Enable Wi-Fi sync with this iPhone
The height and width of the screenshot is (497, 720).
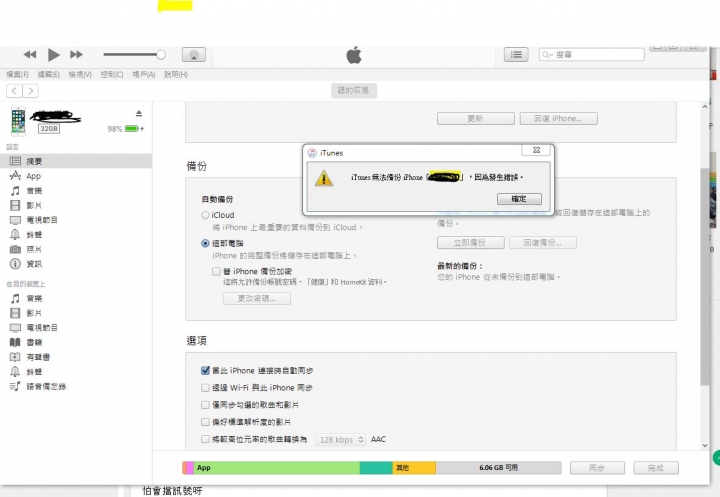point(205,388)
